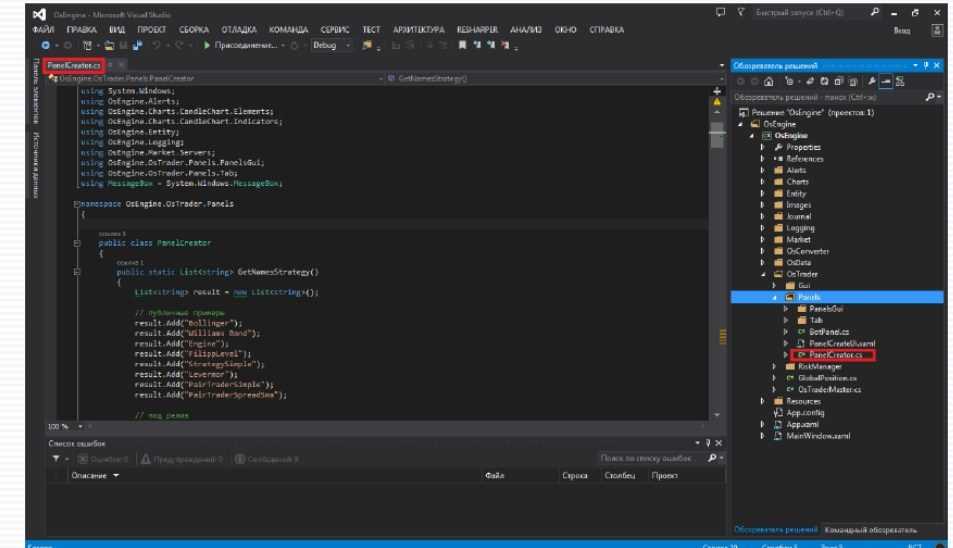Toggle the Сообщений messages filter
This screenshot has width=953, height=548.
coord(266,459)
